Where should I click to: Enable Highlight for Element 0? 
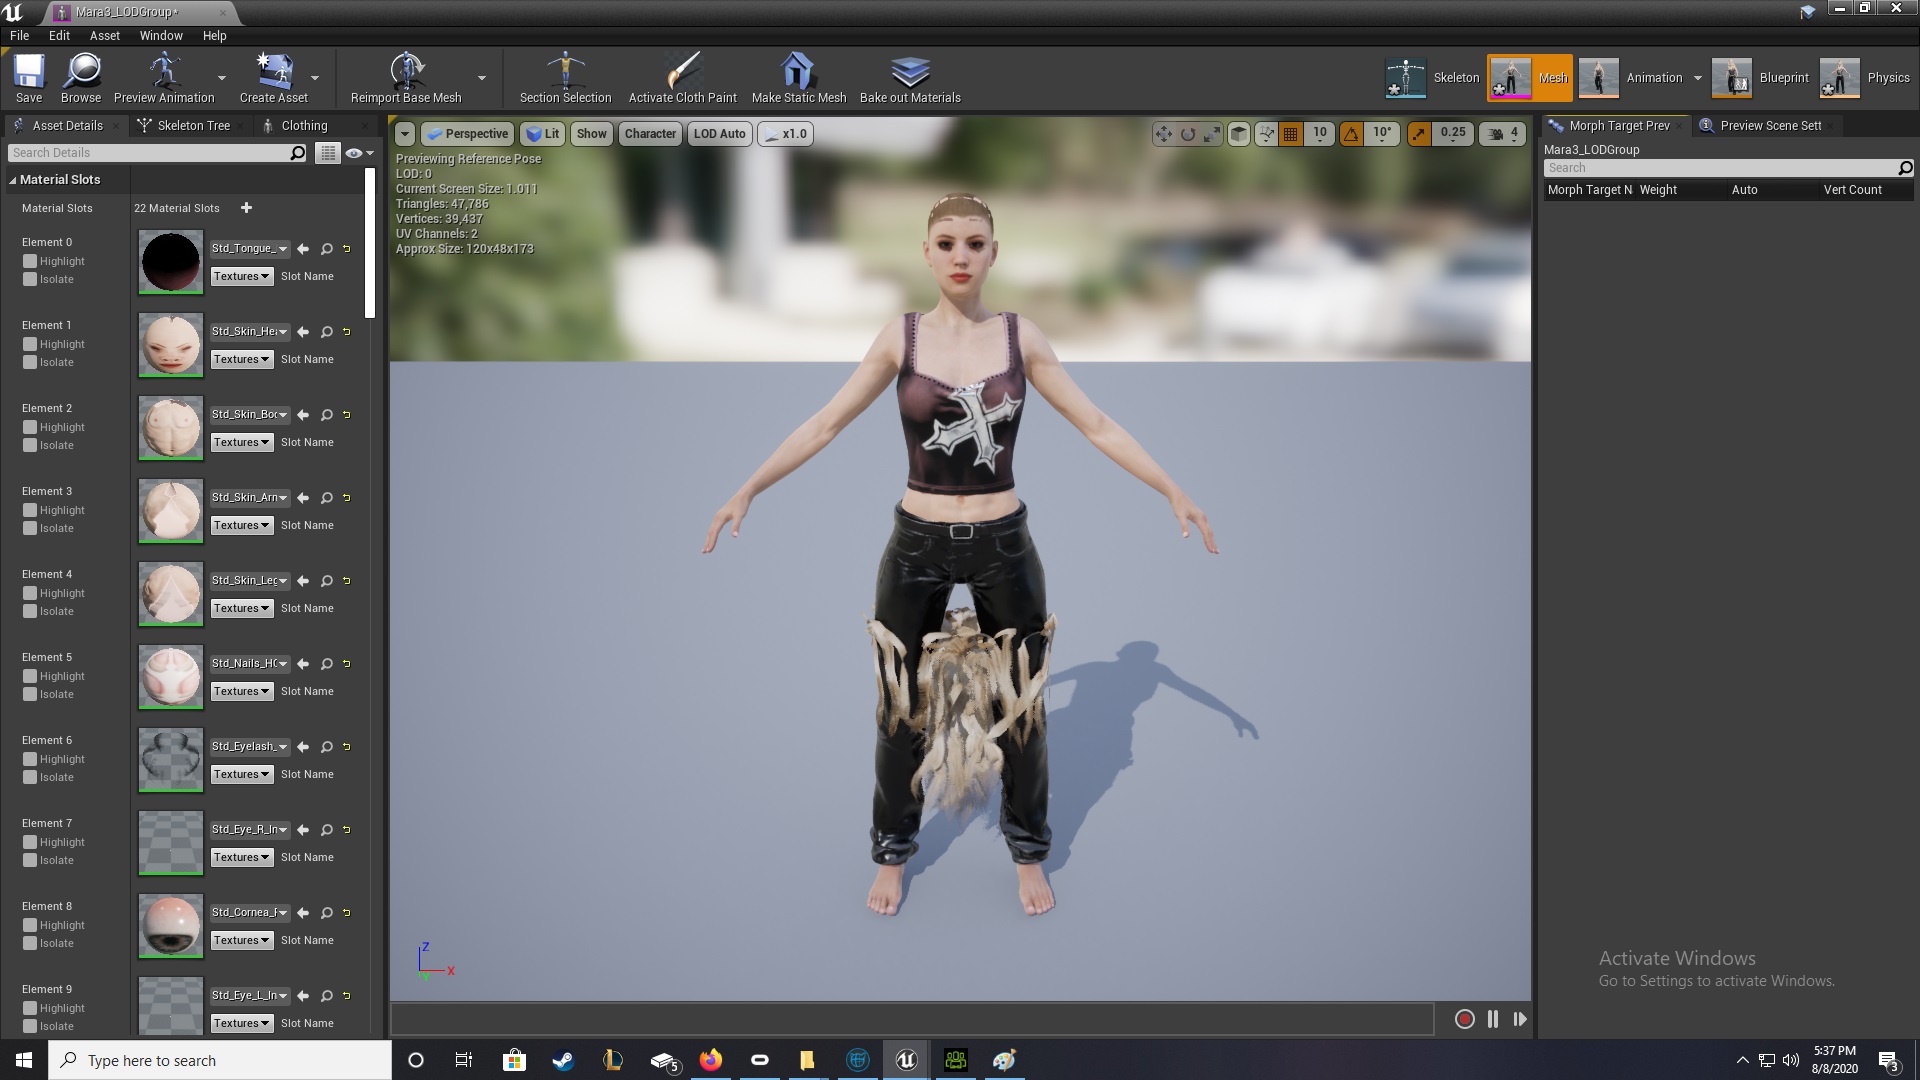(30, 261)
